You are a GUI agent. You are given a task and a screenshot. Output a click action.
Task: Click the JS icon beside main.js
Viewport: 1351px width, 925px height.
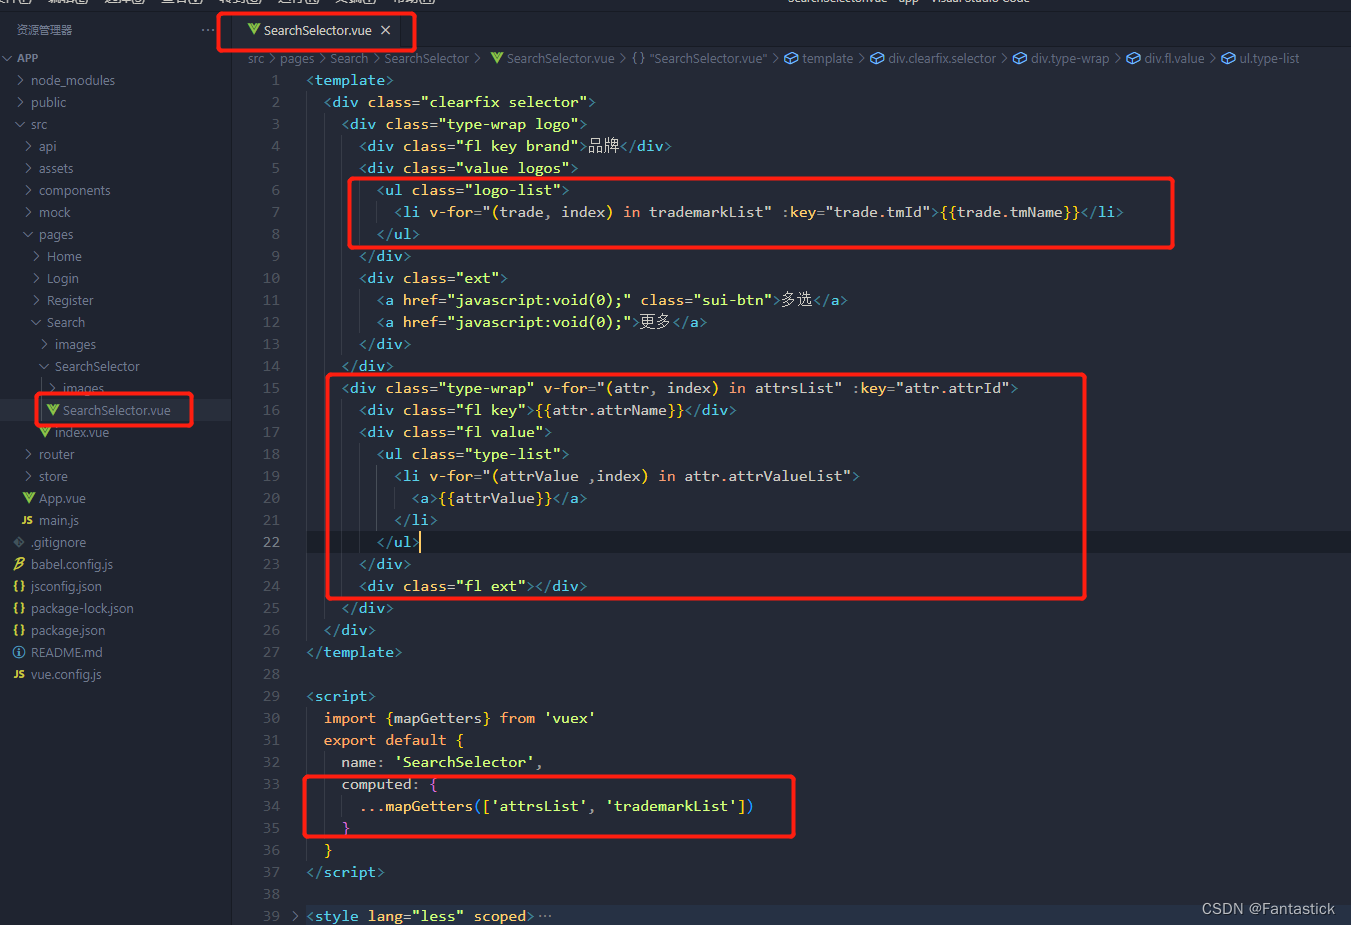(27, 520)
